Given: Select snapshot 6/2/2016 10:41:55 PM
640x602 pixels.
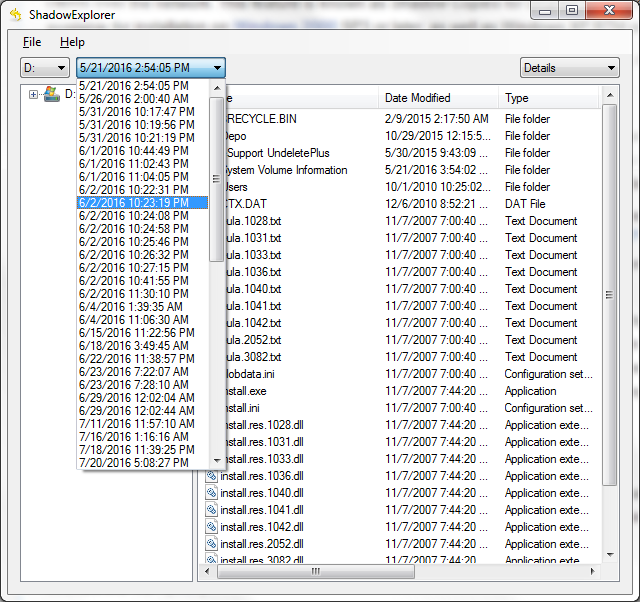Looking at the screenshot, I should [x=142, y=281].
